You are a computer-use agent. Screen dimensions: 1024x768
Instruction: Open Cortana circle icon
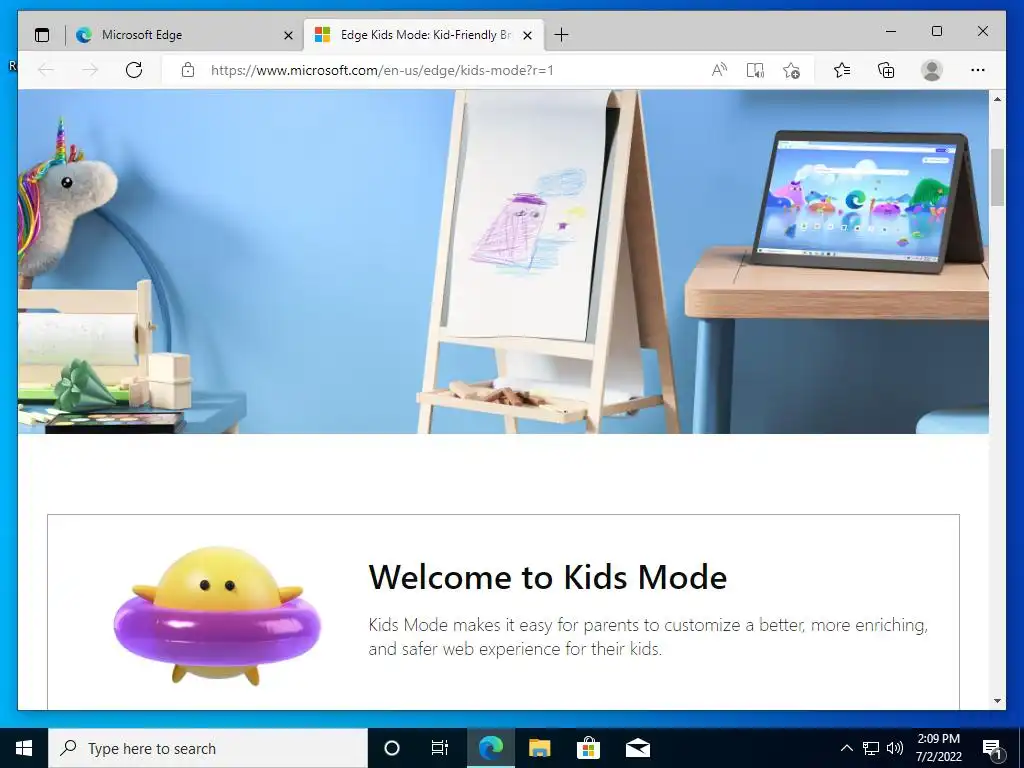click(391, 748)
